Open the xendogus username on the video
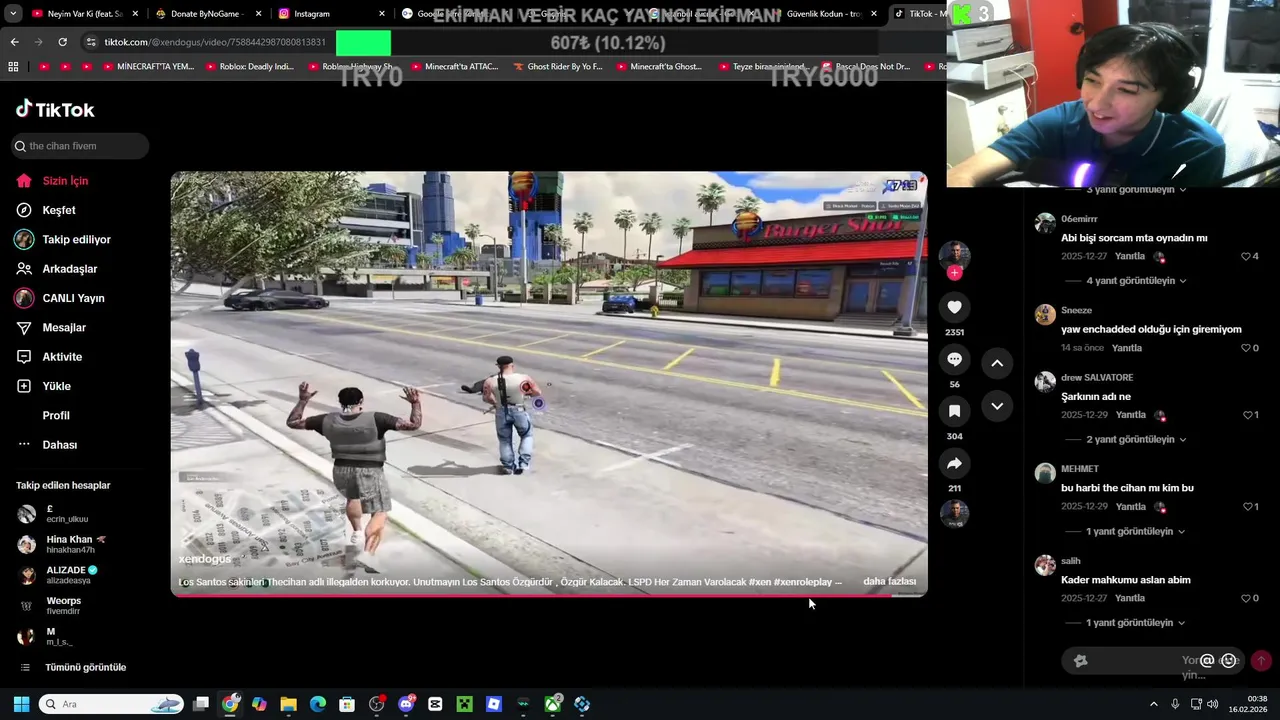The height and width of the screenshot is (720, 1280). tap(204, 559)
